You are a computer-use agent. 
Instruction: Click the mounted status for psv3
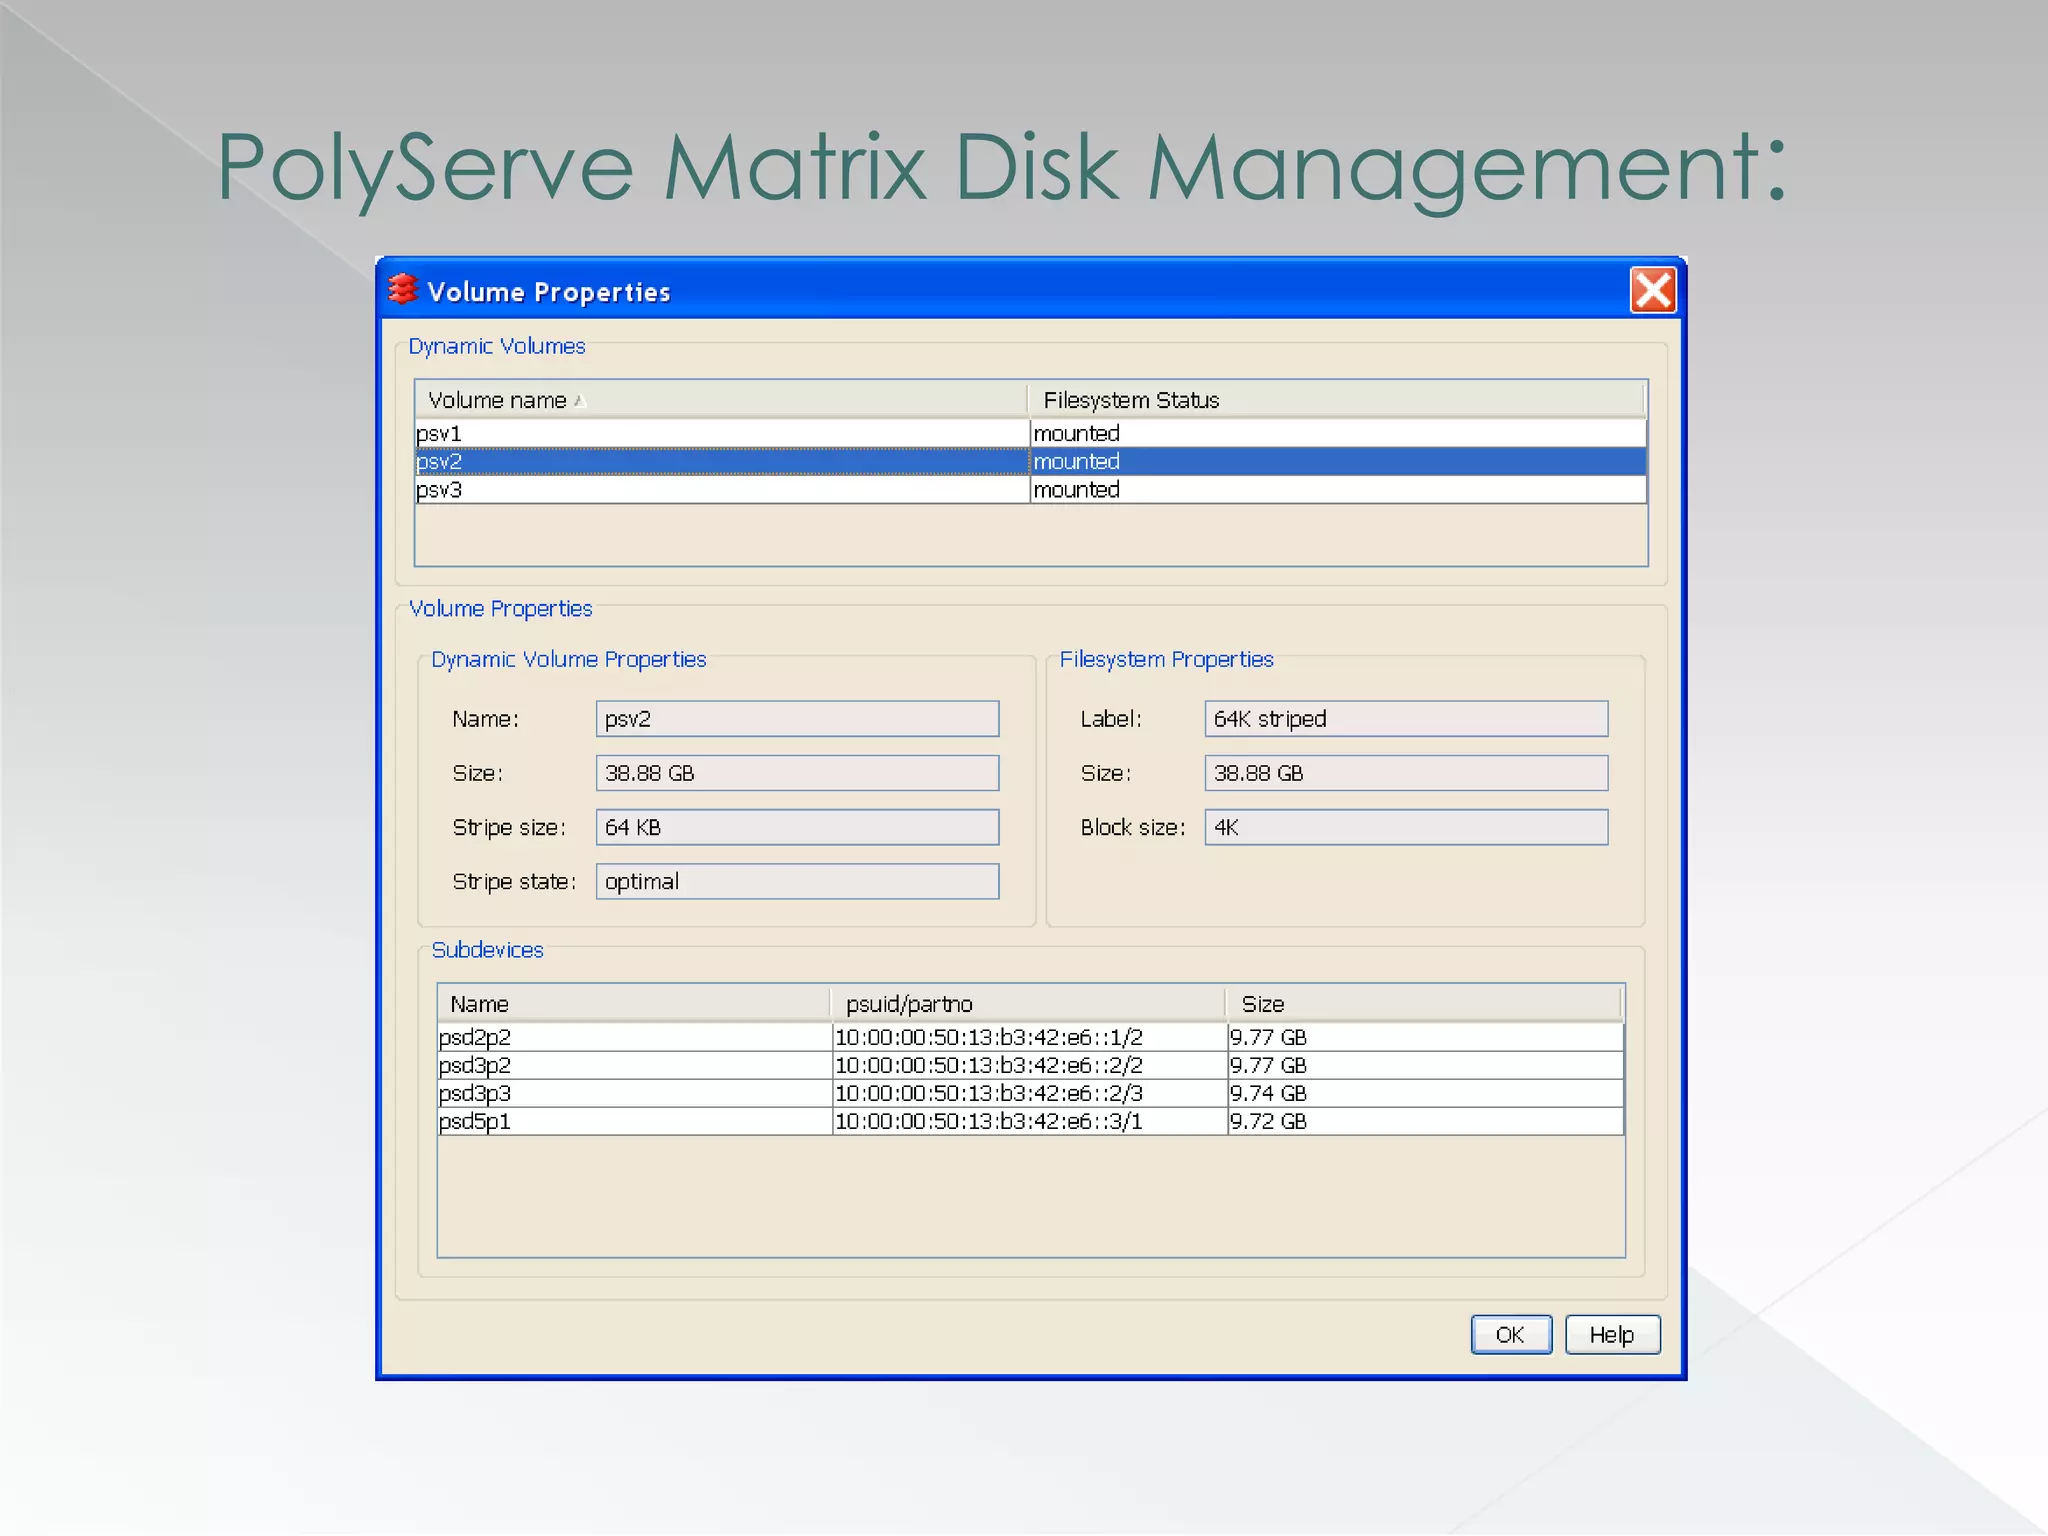tap(1338, 489)
